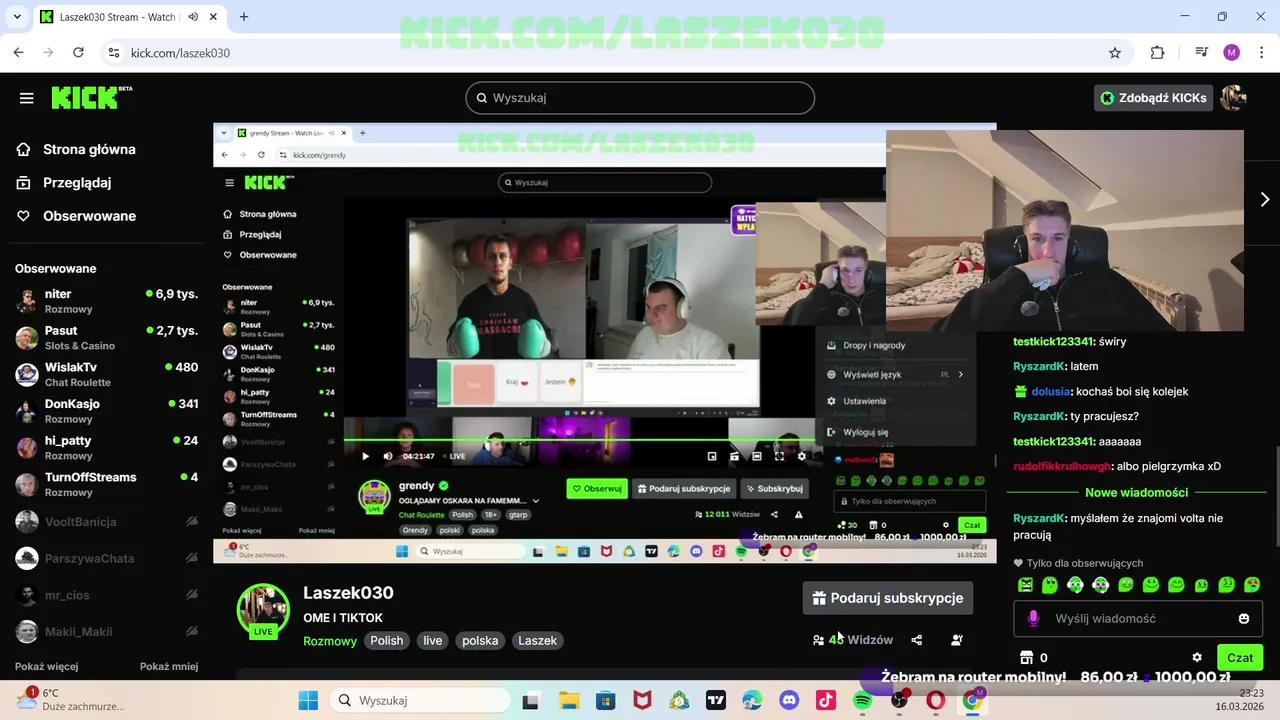Select the Polish tag
Image resolution: width=1280 pixels, height=720 pixels.
(387, 641)
